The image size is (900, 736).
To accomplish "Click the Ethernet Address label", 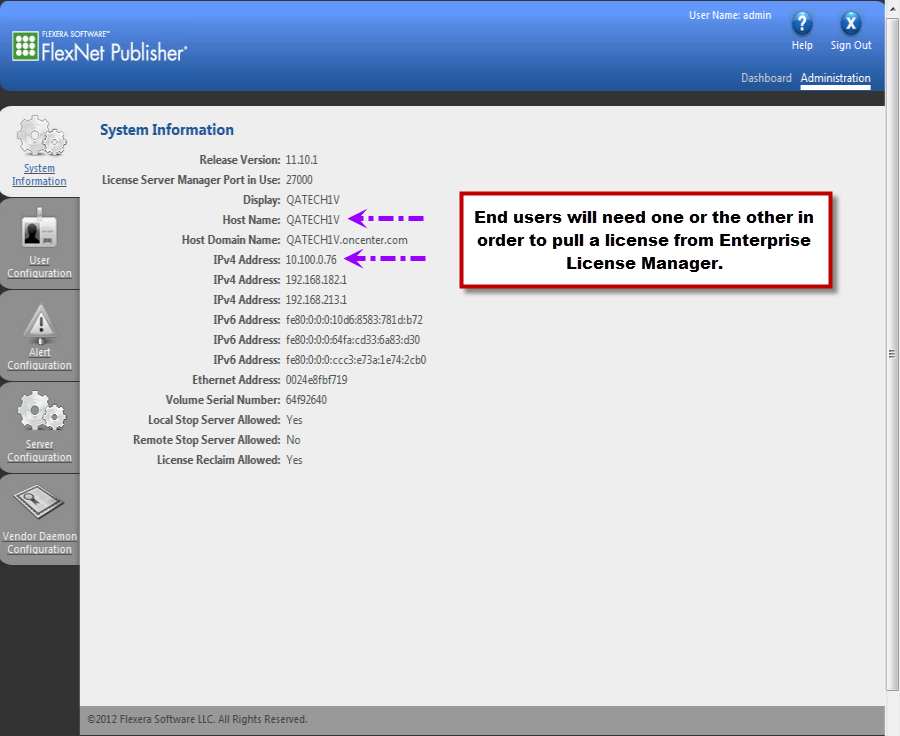I will click(x=236, y=380).
